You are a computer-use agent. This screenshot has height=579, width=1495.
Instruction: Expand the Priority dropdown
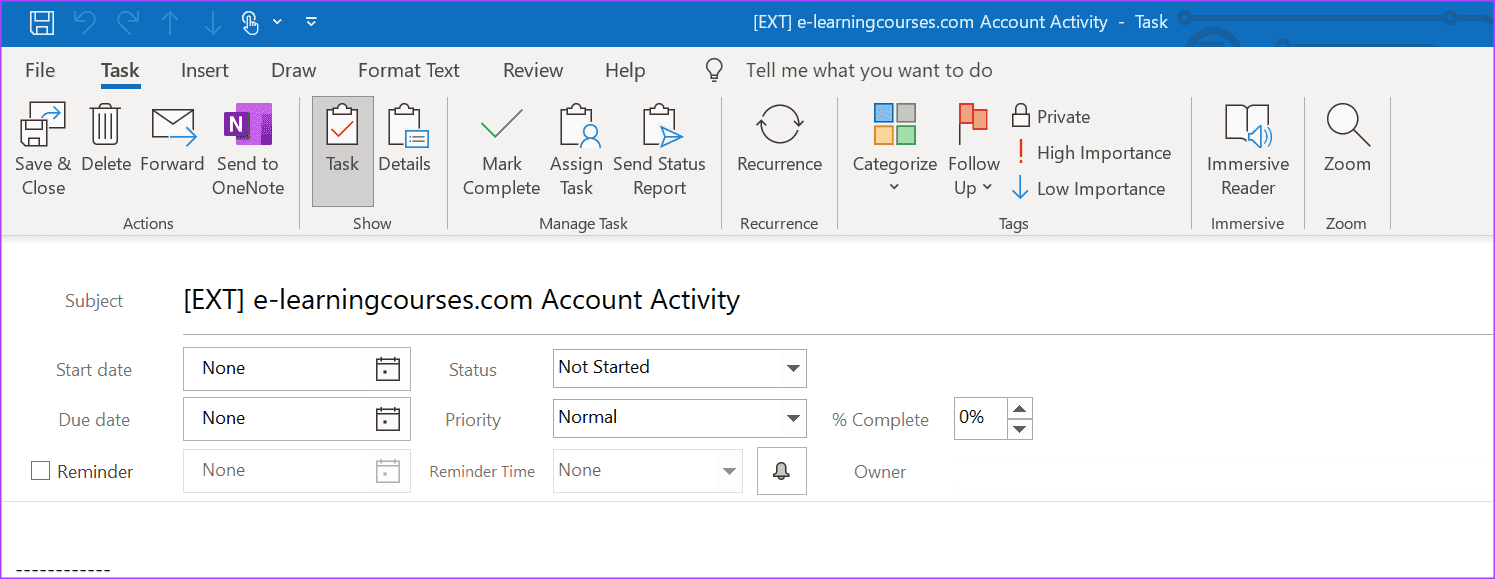click(793, 418)
